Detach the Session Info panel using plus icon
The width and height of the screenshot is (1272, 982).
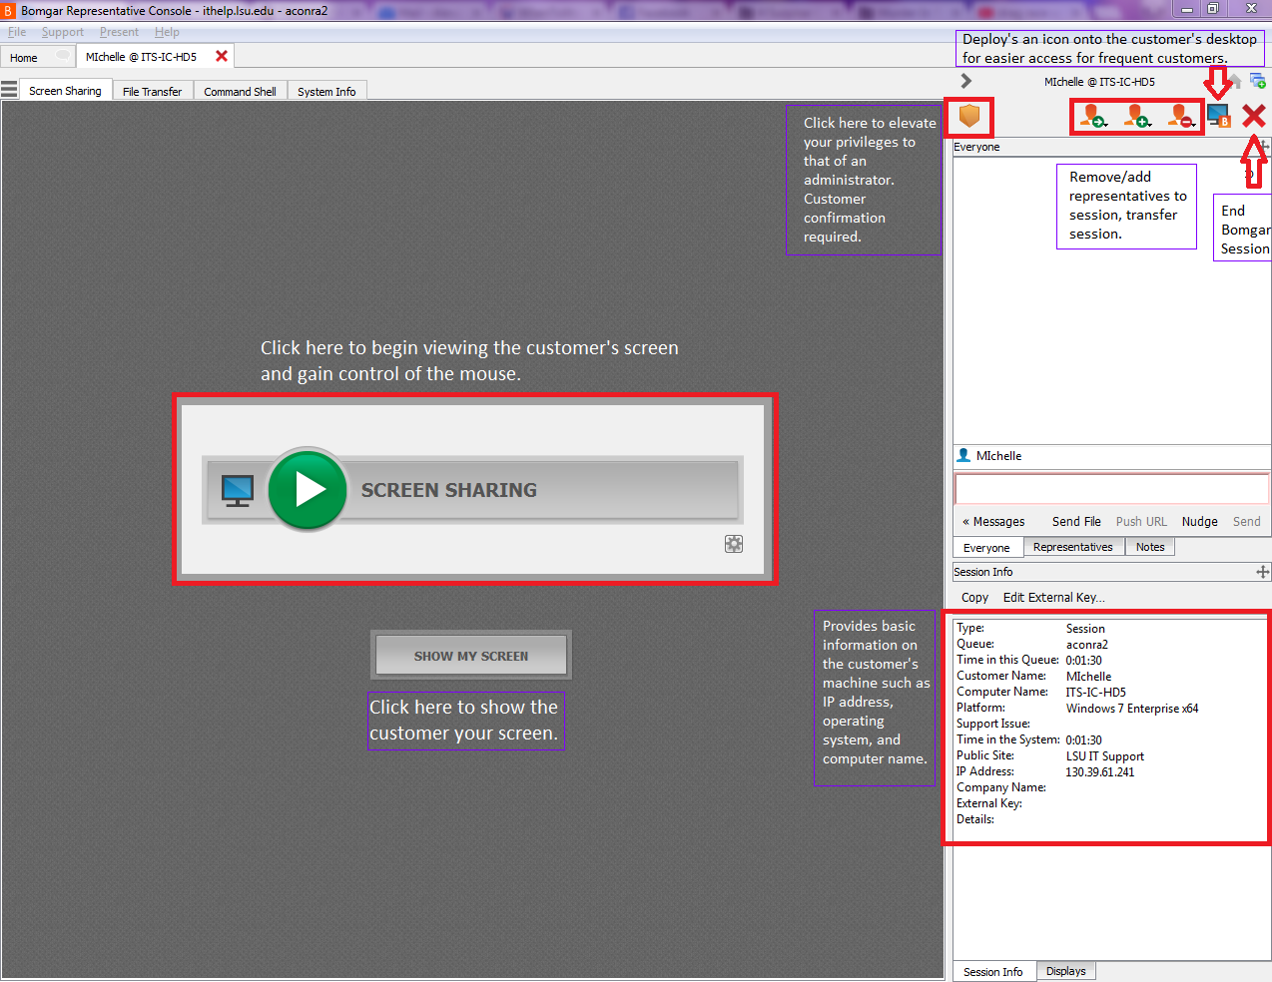coord(1263,572)
